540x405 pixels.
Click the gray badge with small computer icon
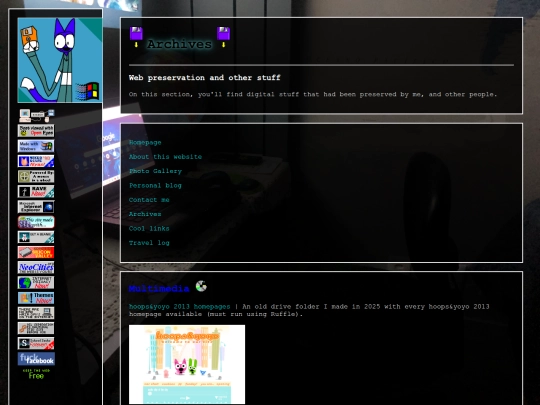click(36, 313)
